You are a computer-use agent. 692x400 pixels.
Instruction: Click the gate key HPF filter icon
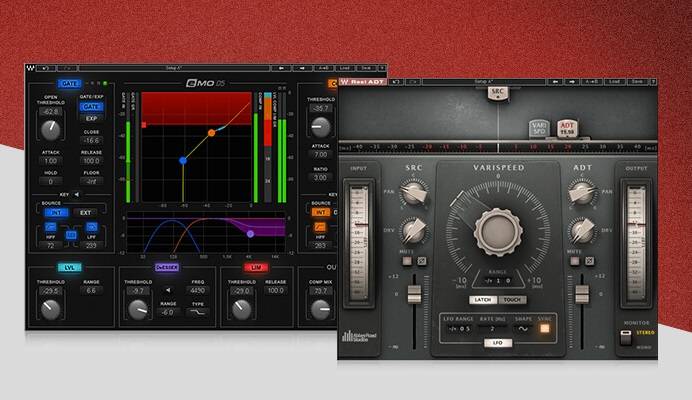point(51,227)
